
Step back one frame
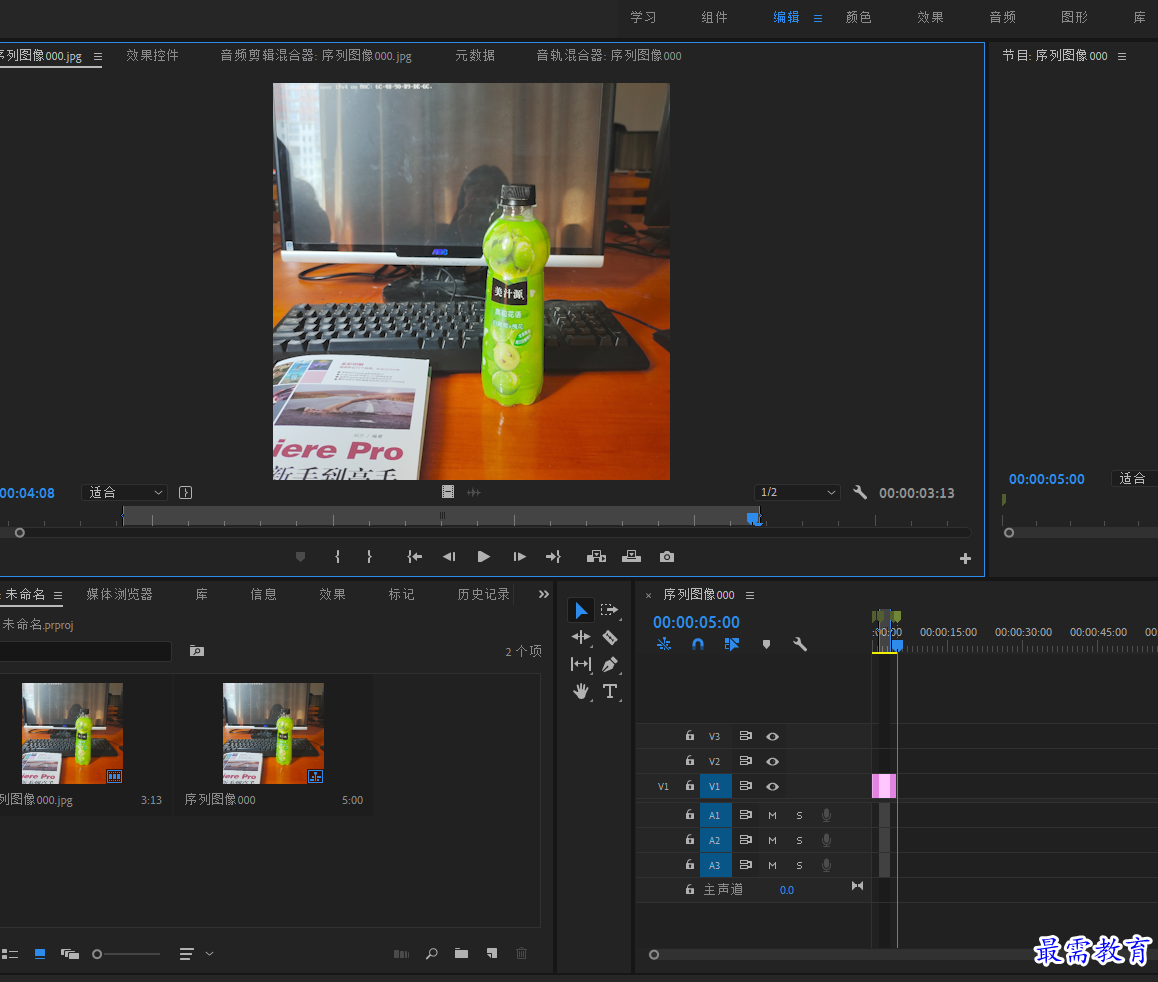[x=448, y=557]
